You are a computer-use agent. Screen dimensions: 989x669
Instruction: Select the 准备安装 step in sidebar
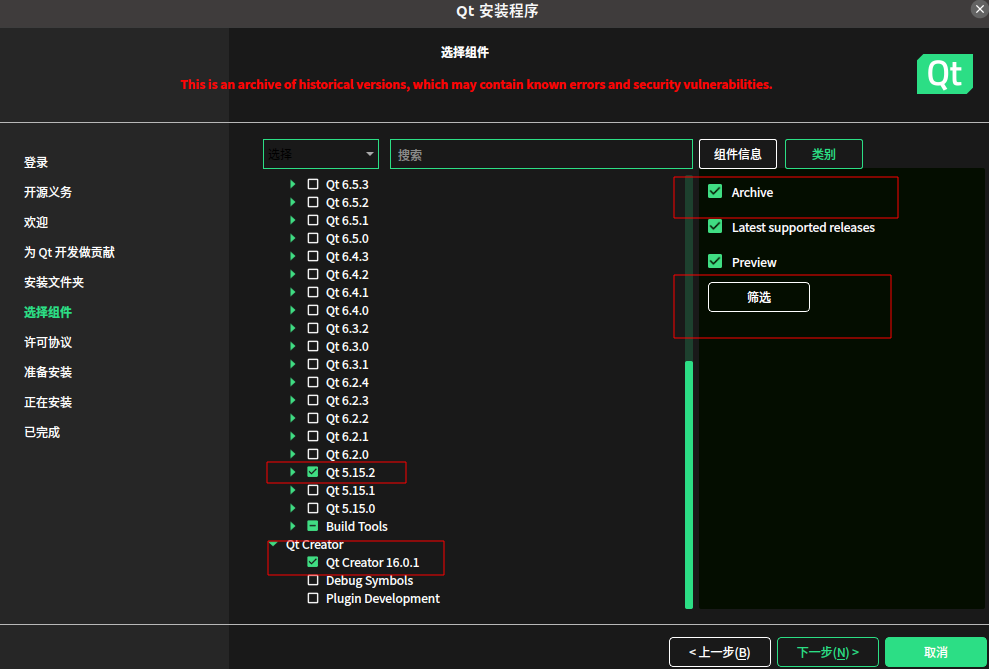pos(48,372)
